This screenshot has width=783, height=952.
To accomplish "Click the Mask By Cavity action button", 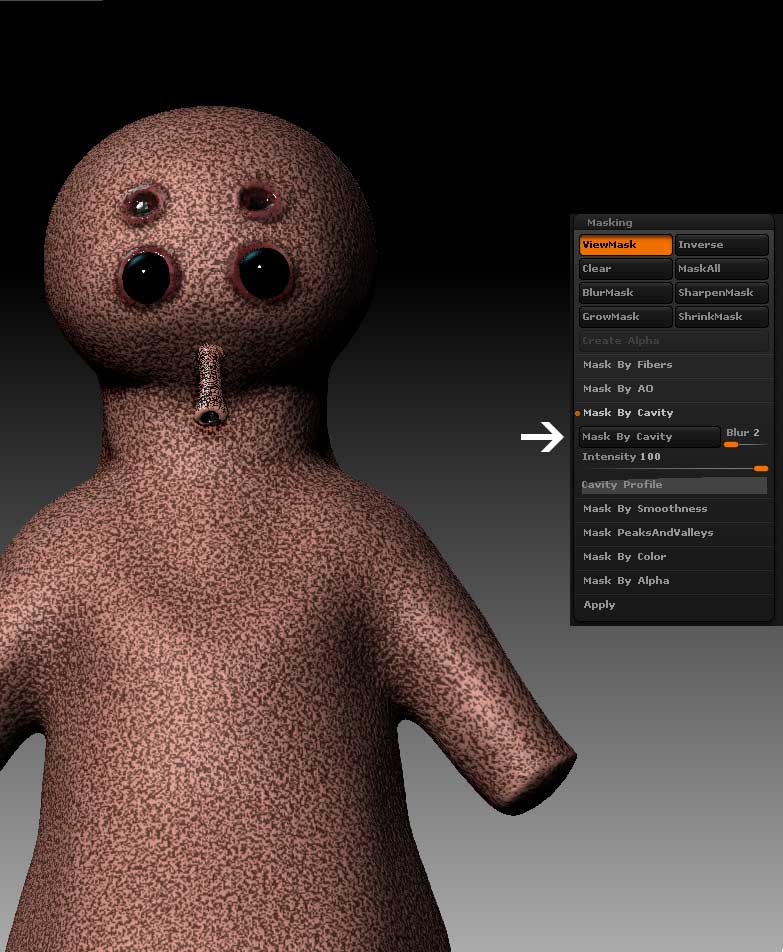I will 649,437.
